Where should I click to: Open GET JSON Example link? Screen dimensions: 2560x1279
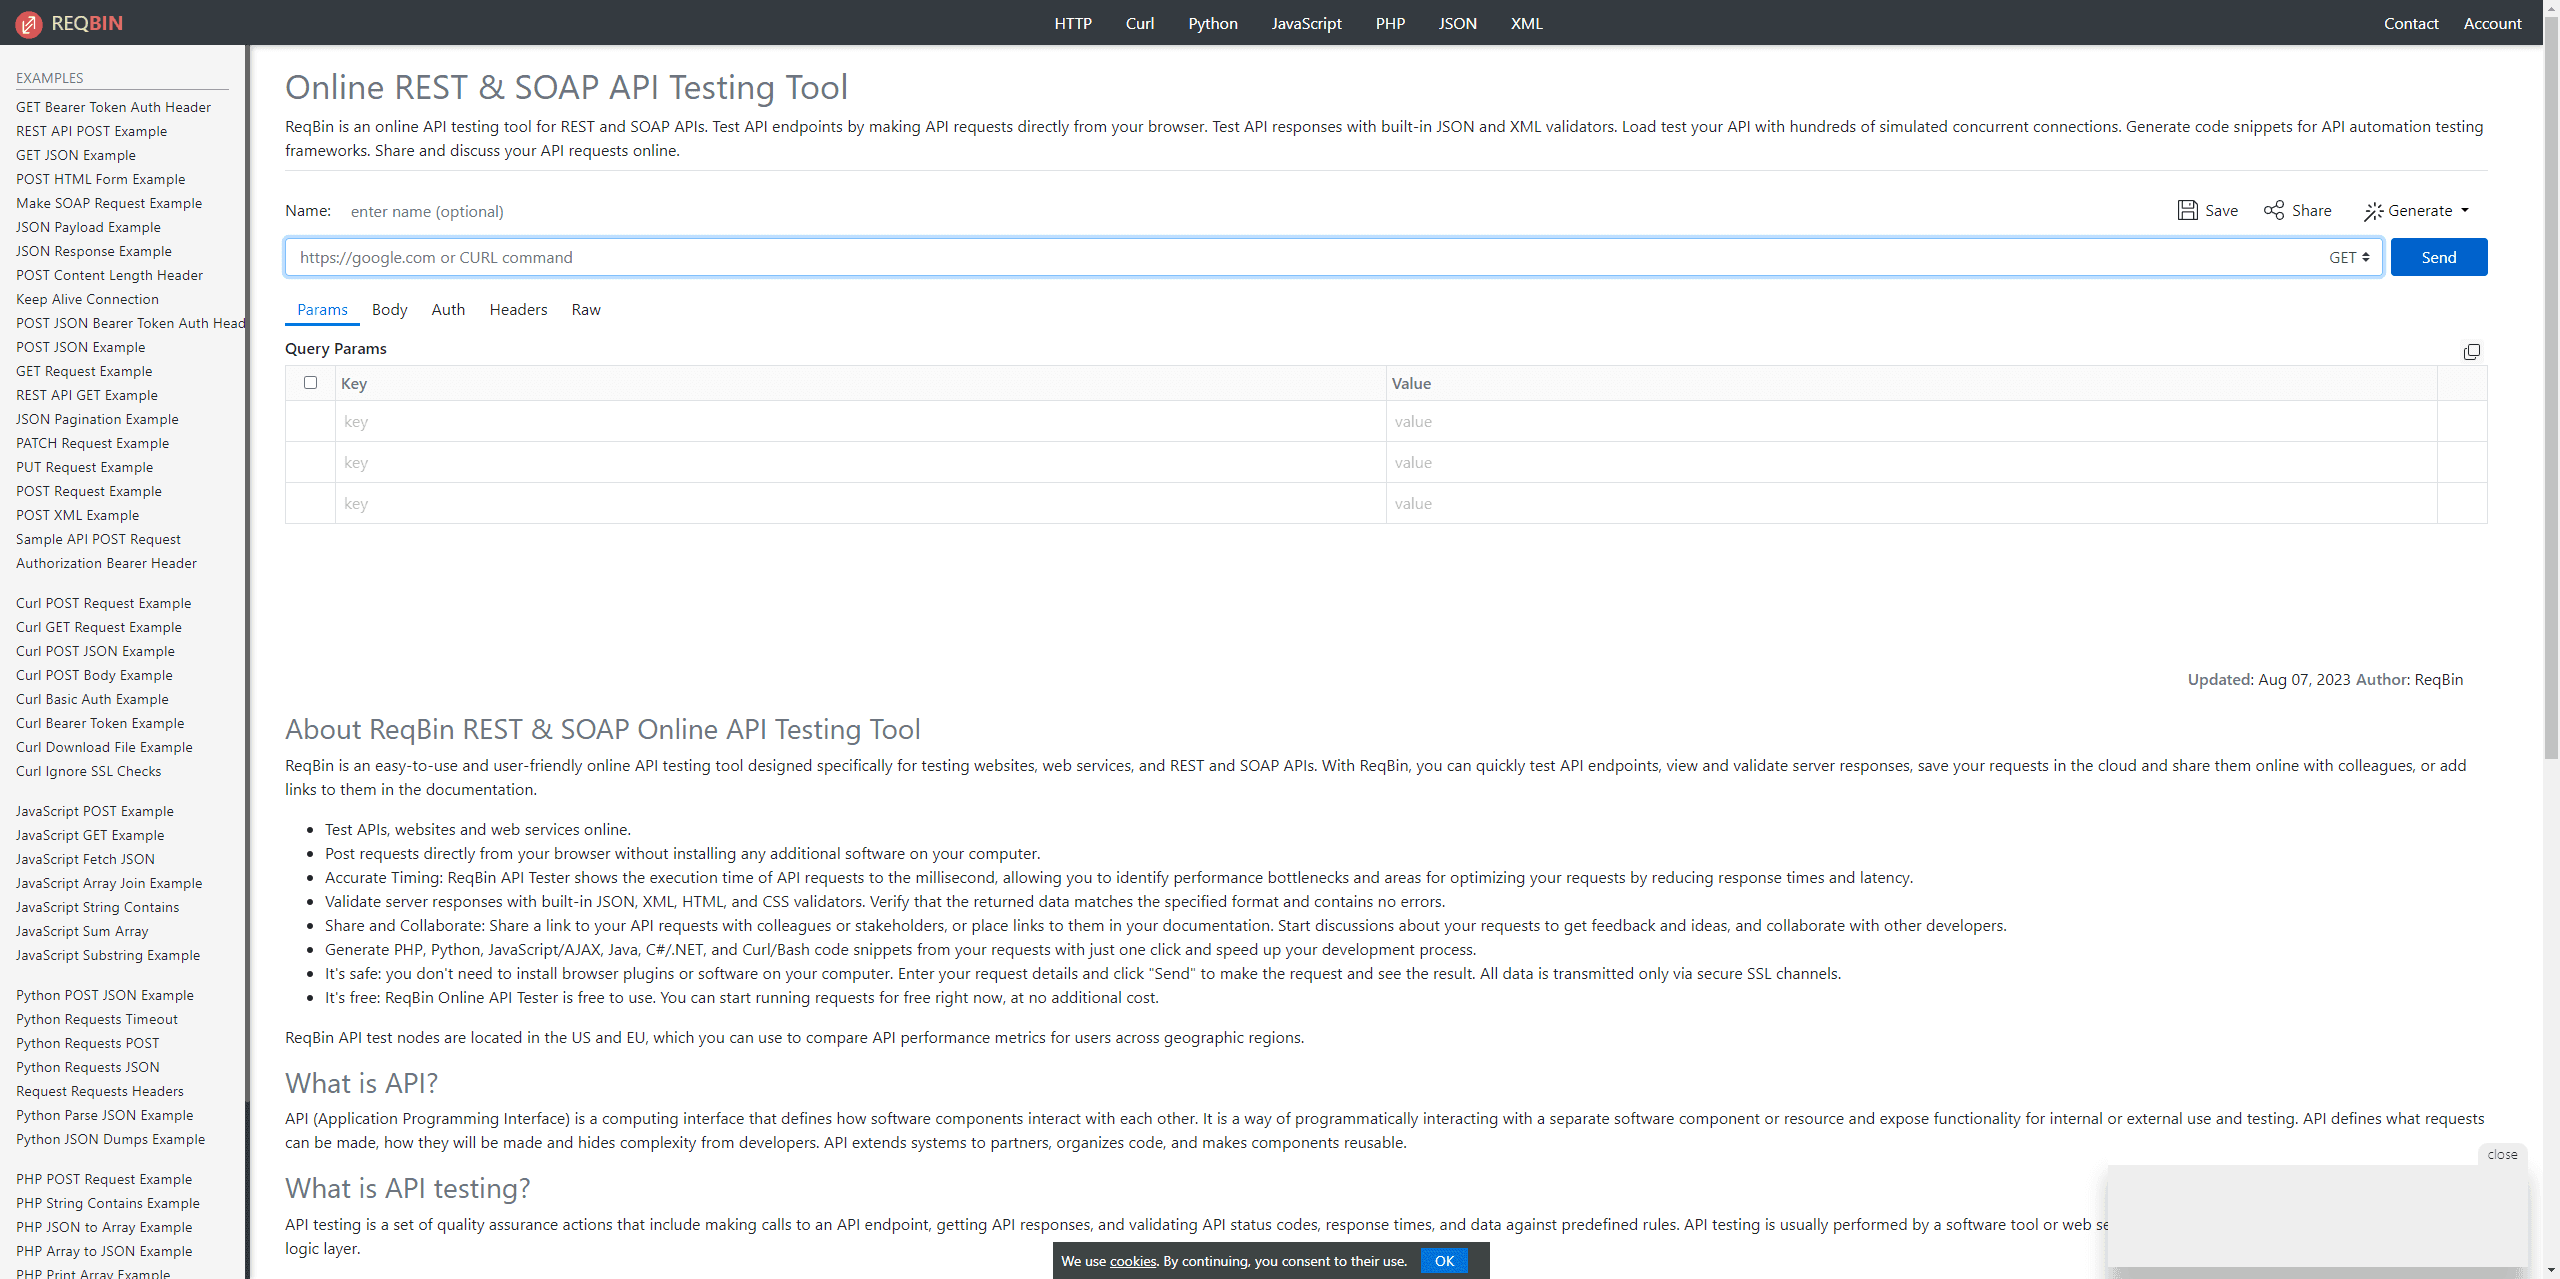[76, 155]
